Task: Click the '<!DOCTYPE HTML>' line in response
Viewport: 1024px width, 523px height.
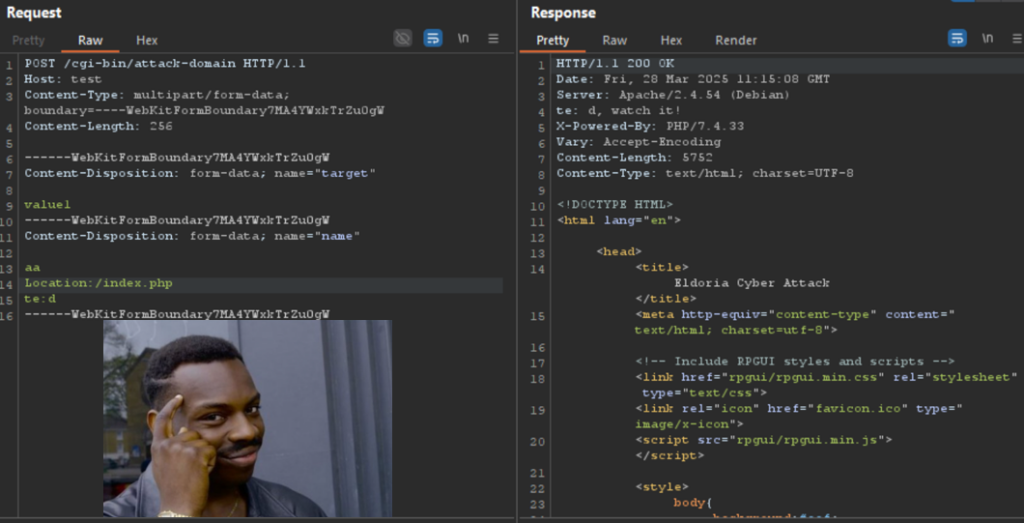Action: (x=615, y=205)
